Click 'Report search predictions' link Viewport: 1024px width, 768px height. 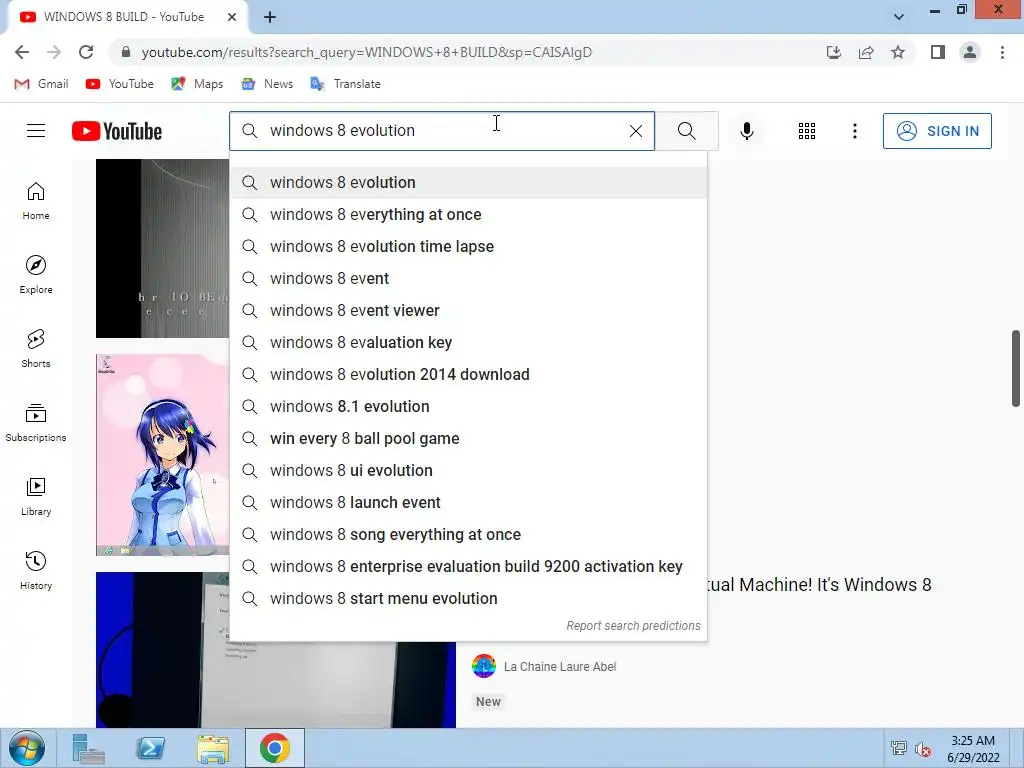(633, 626)
